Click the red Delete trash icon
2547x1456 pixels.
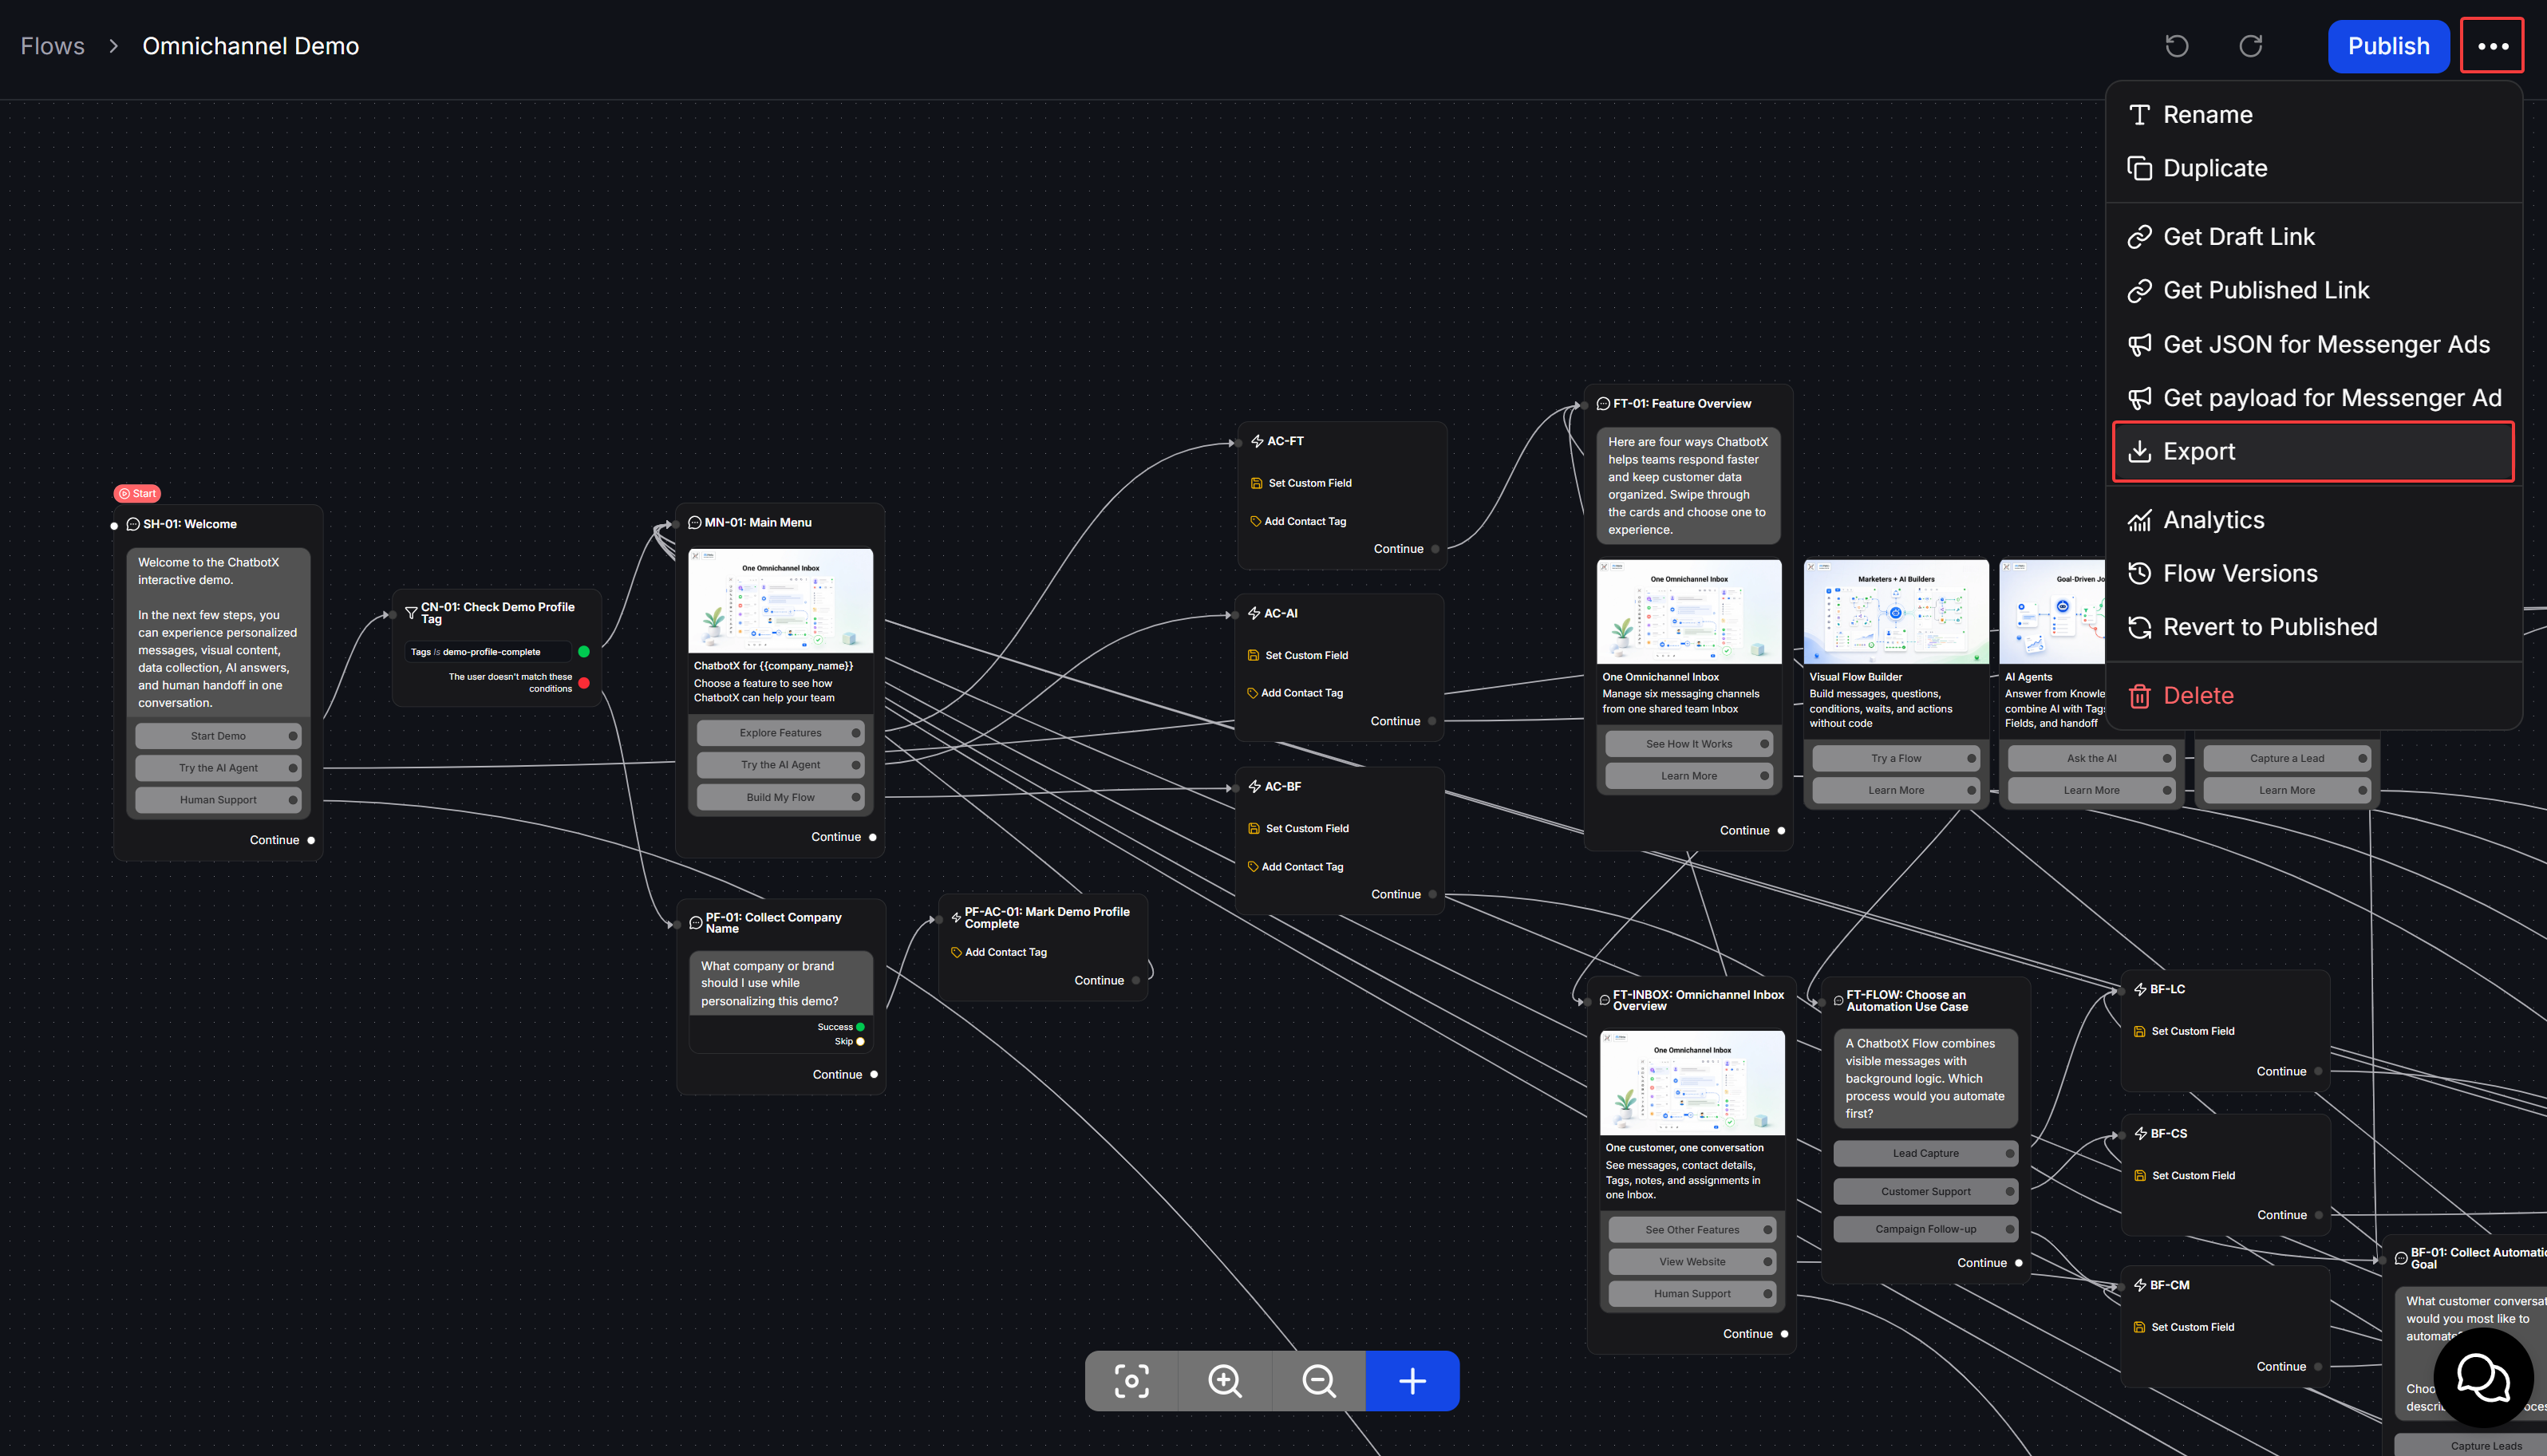pyautogui.click(x=2139, y=695)
